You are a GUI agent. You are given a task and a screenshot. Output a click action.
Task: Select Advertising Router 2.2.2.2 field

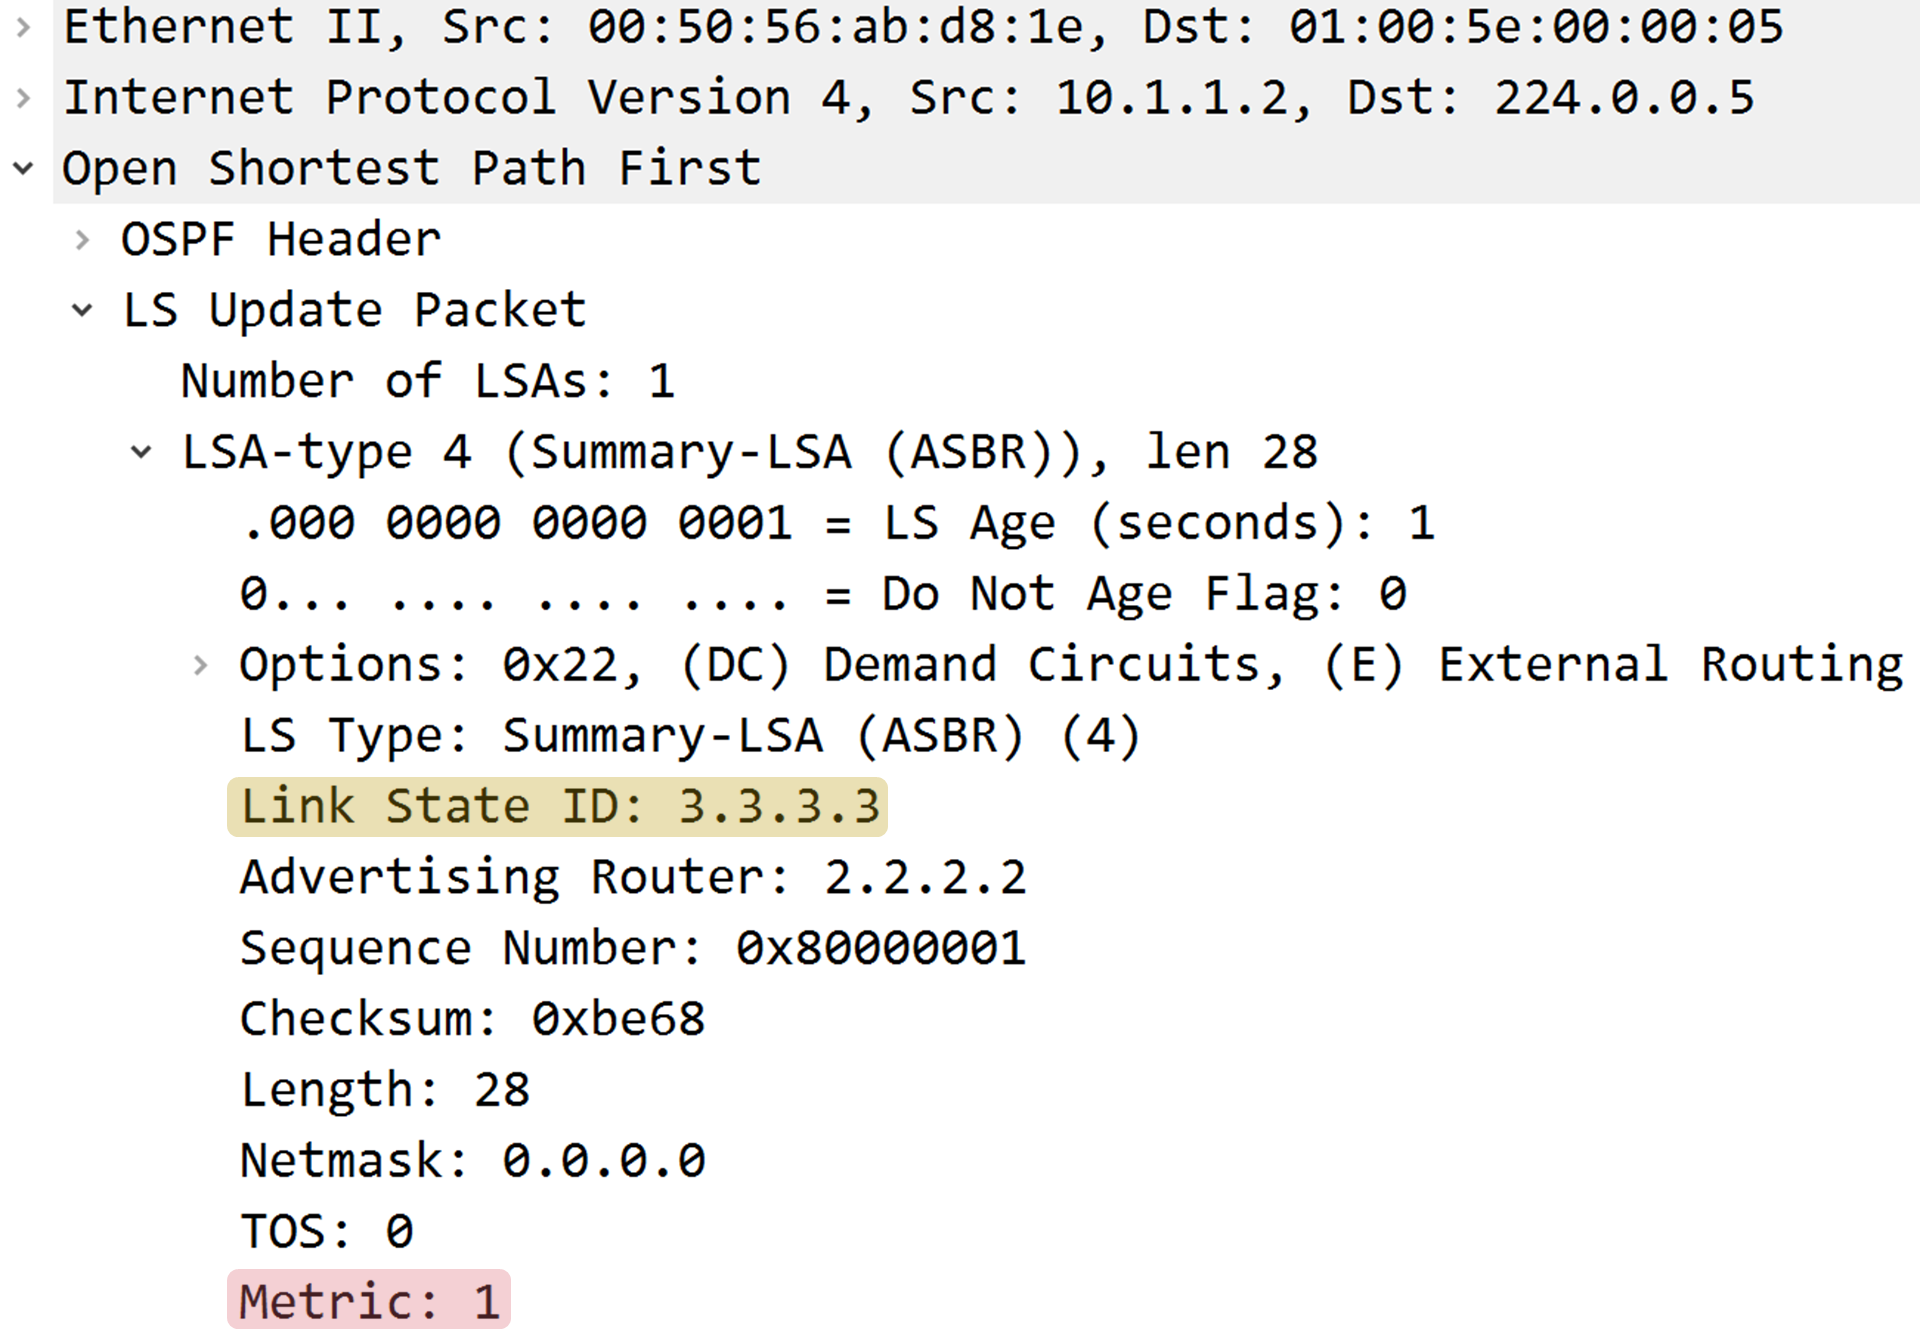[x=633, y=878]
